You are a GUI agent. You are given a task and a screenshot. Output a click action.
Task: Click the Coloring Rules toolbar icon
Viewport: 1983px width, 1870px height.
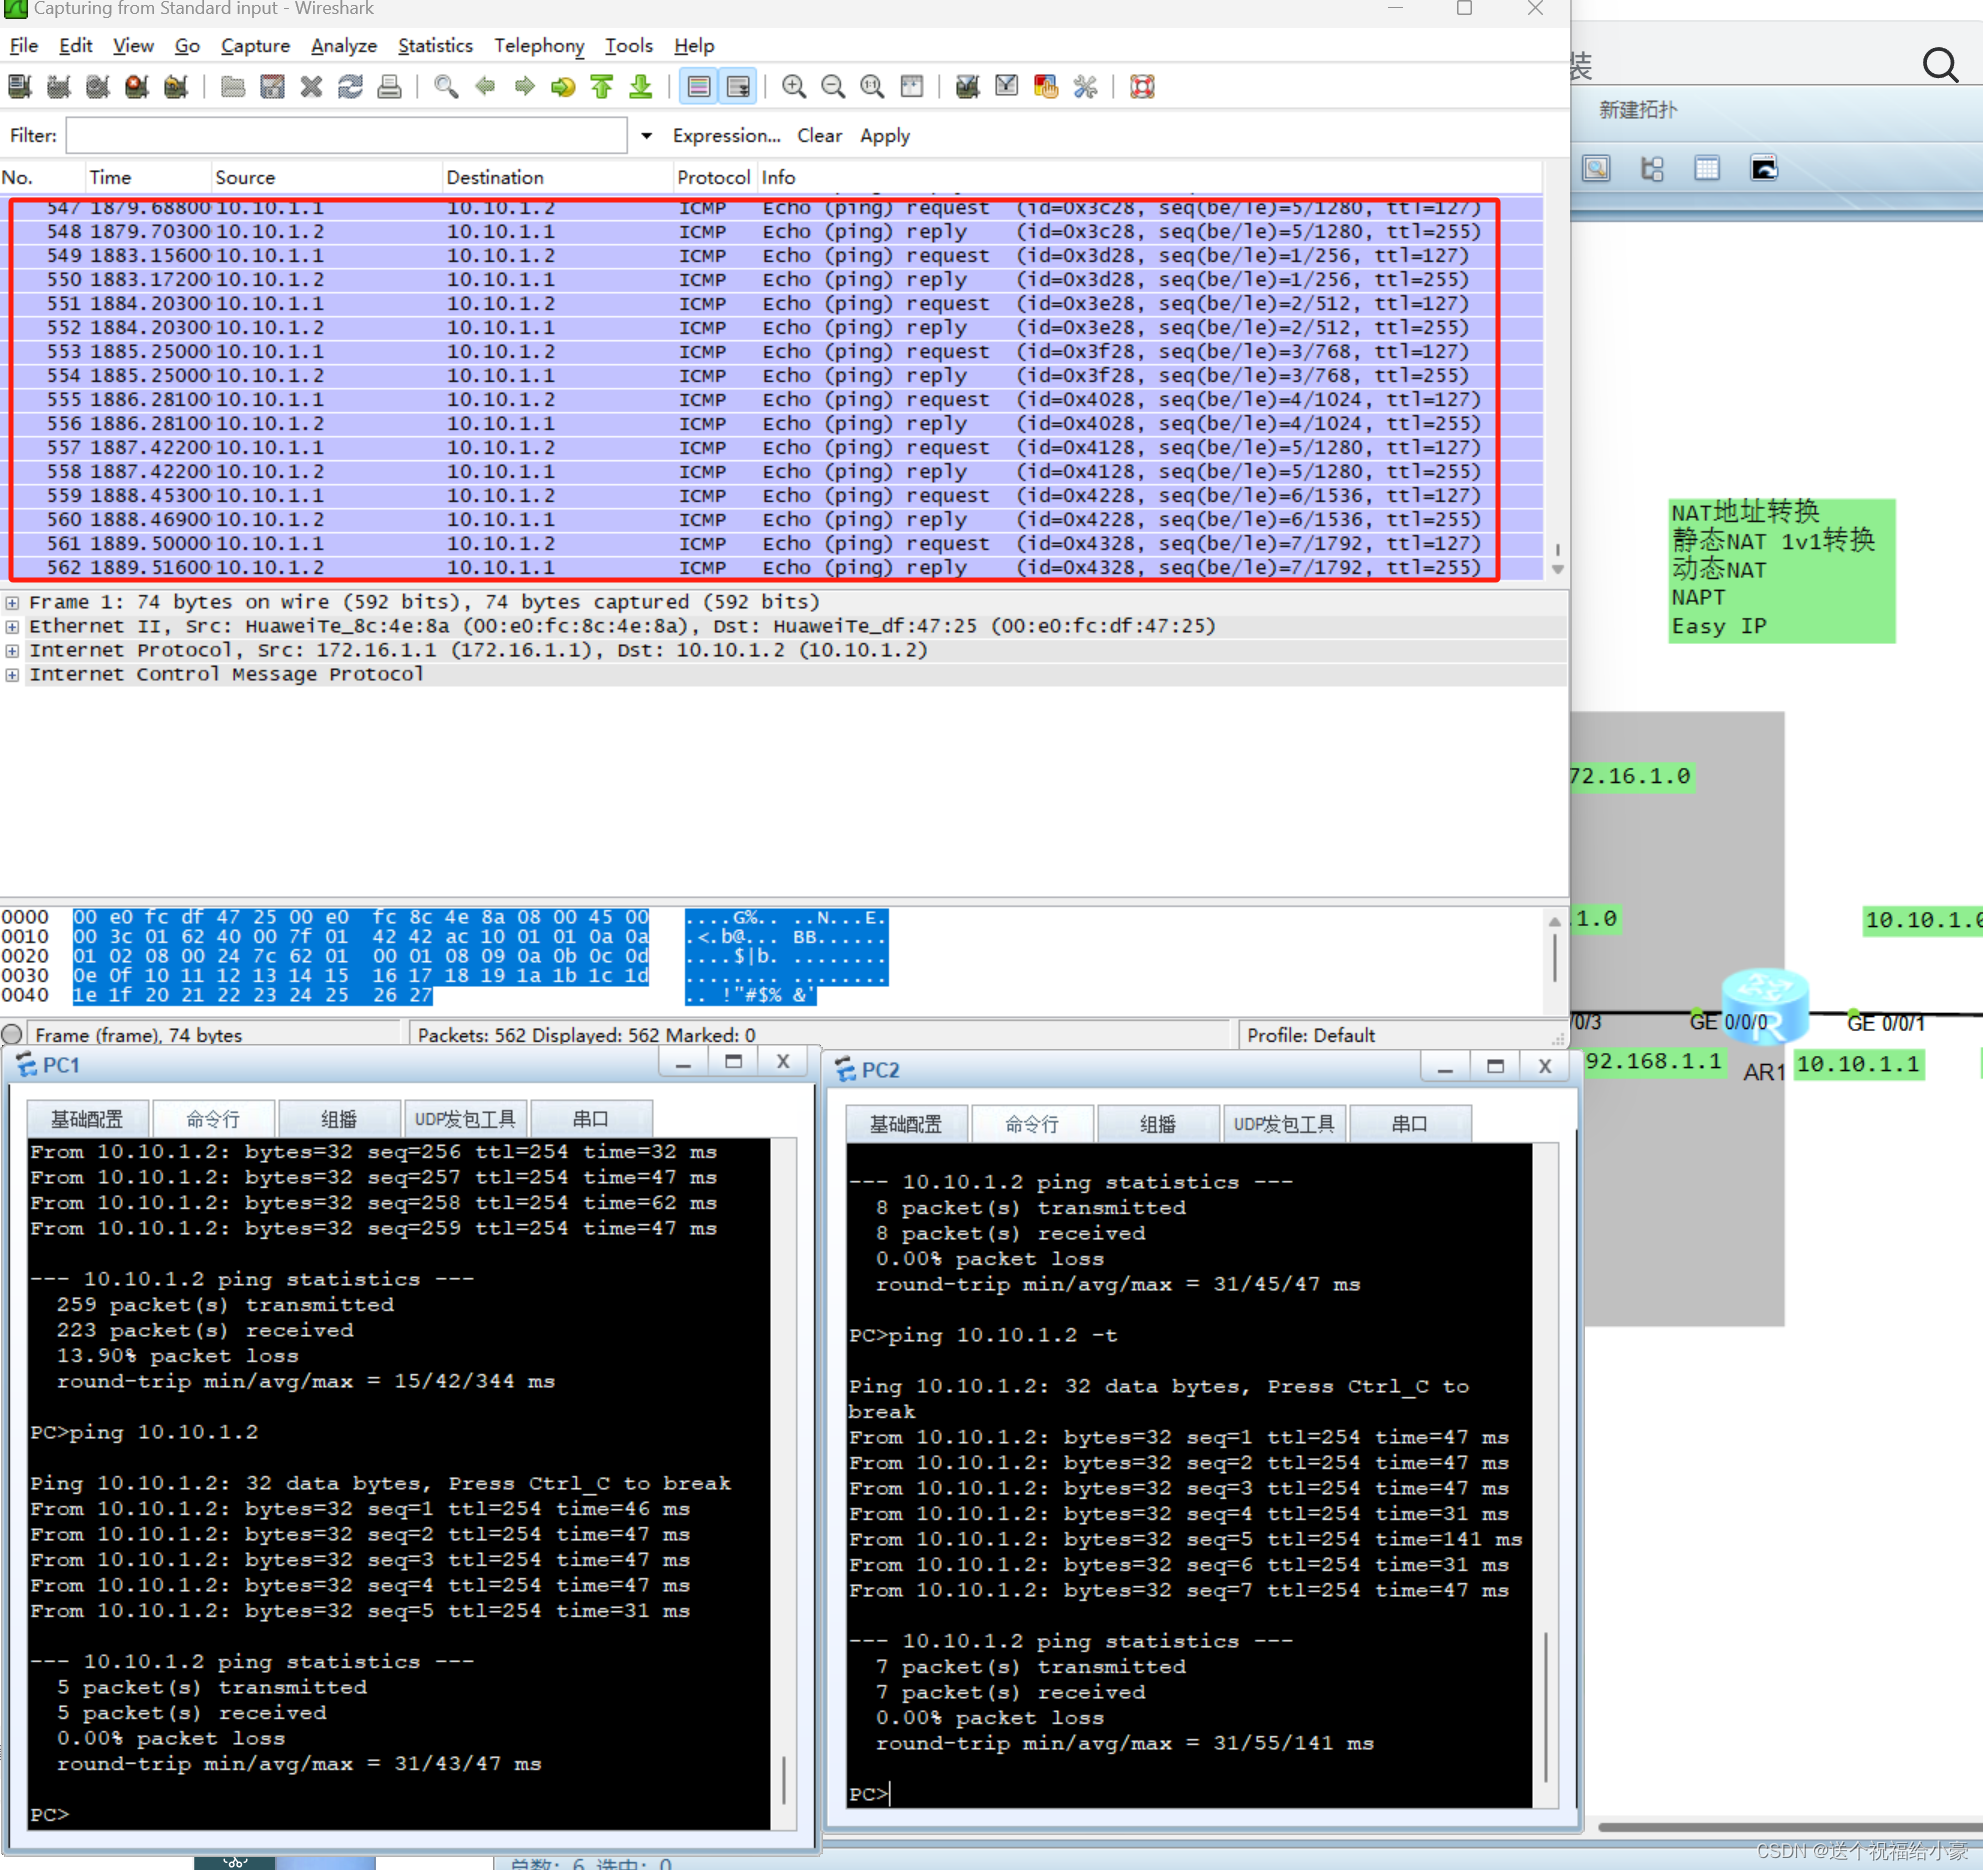[1046, 87]
